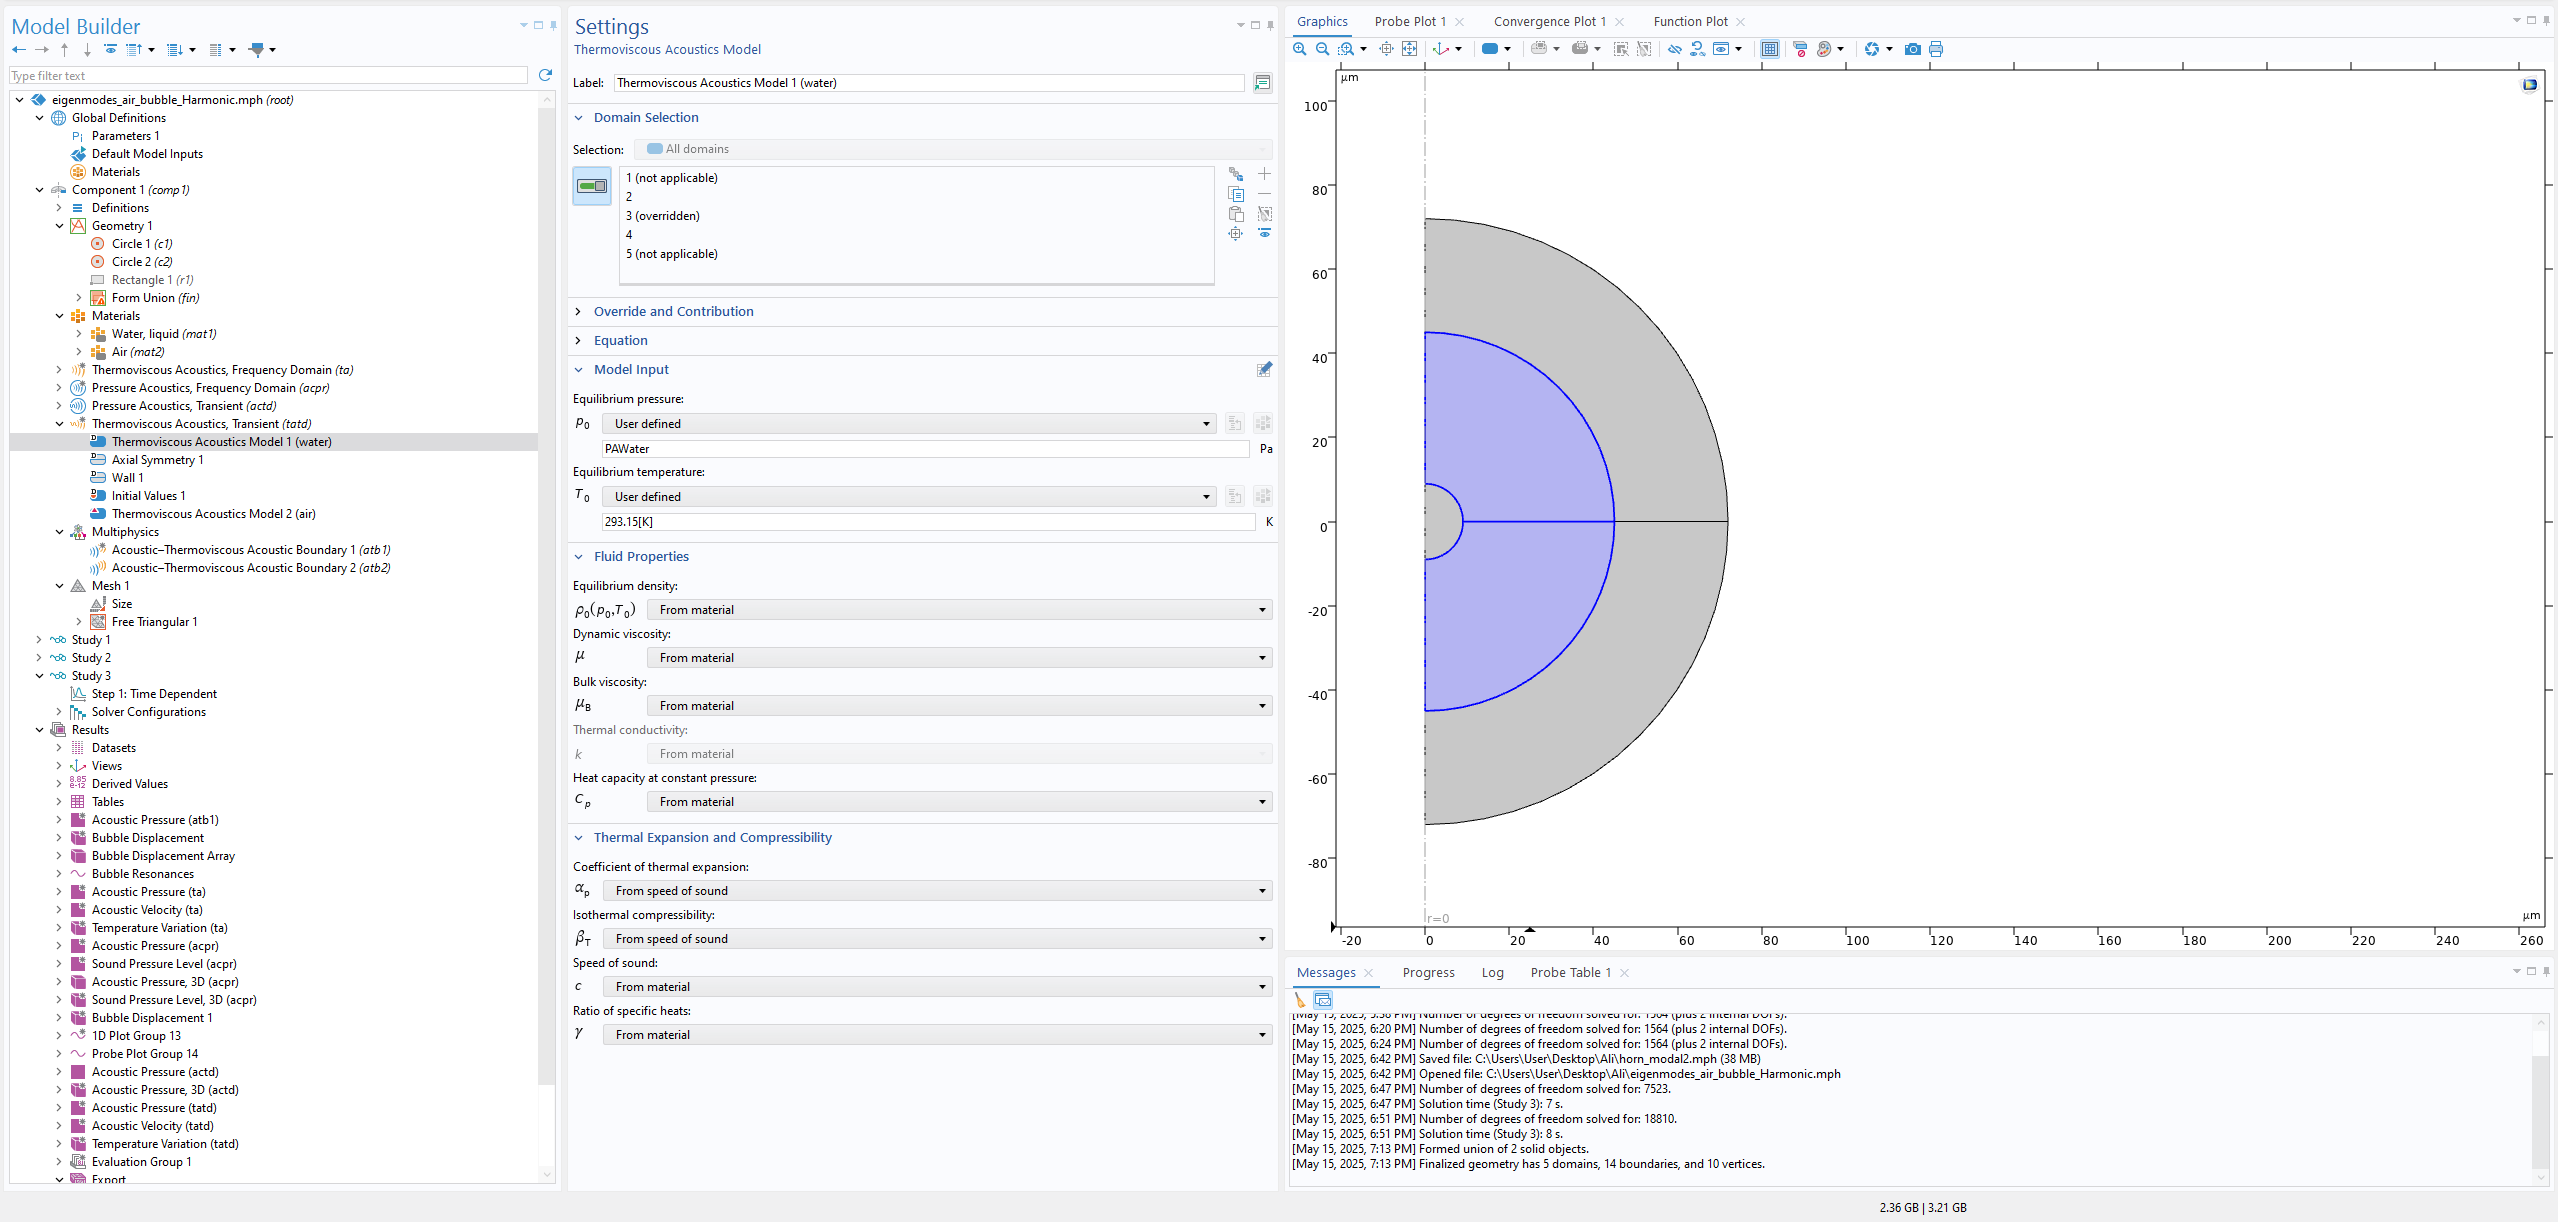Click the copy selection icon
The width and height of the screenshot is (2558, 1222).
tap(1236, 194)
